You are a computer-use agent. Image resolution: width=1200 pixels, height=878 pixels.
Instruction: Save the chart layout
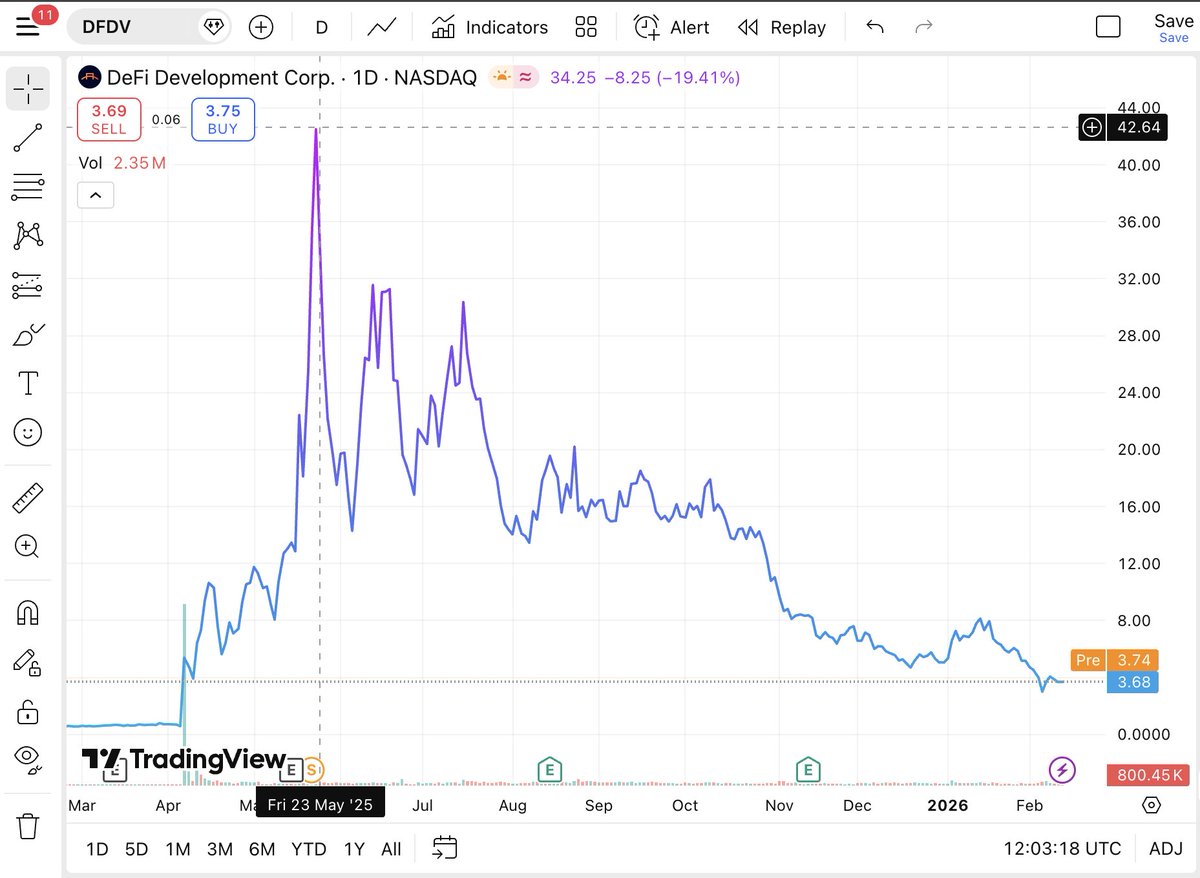pos(1173,27)
